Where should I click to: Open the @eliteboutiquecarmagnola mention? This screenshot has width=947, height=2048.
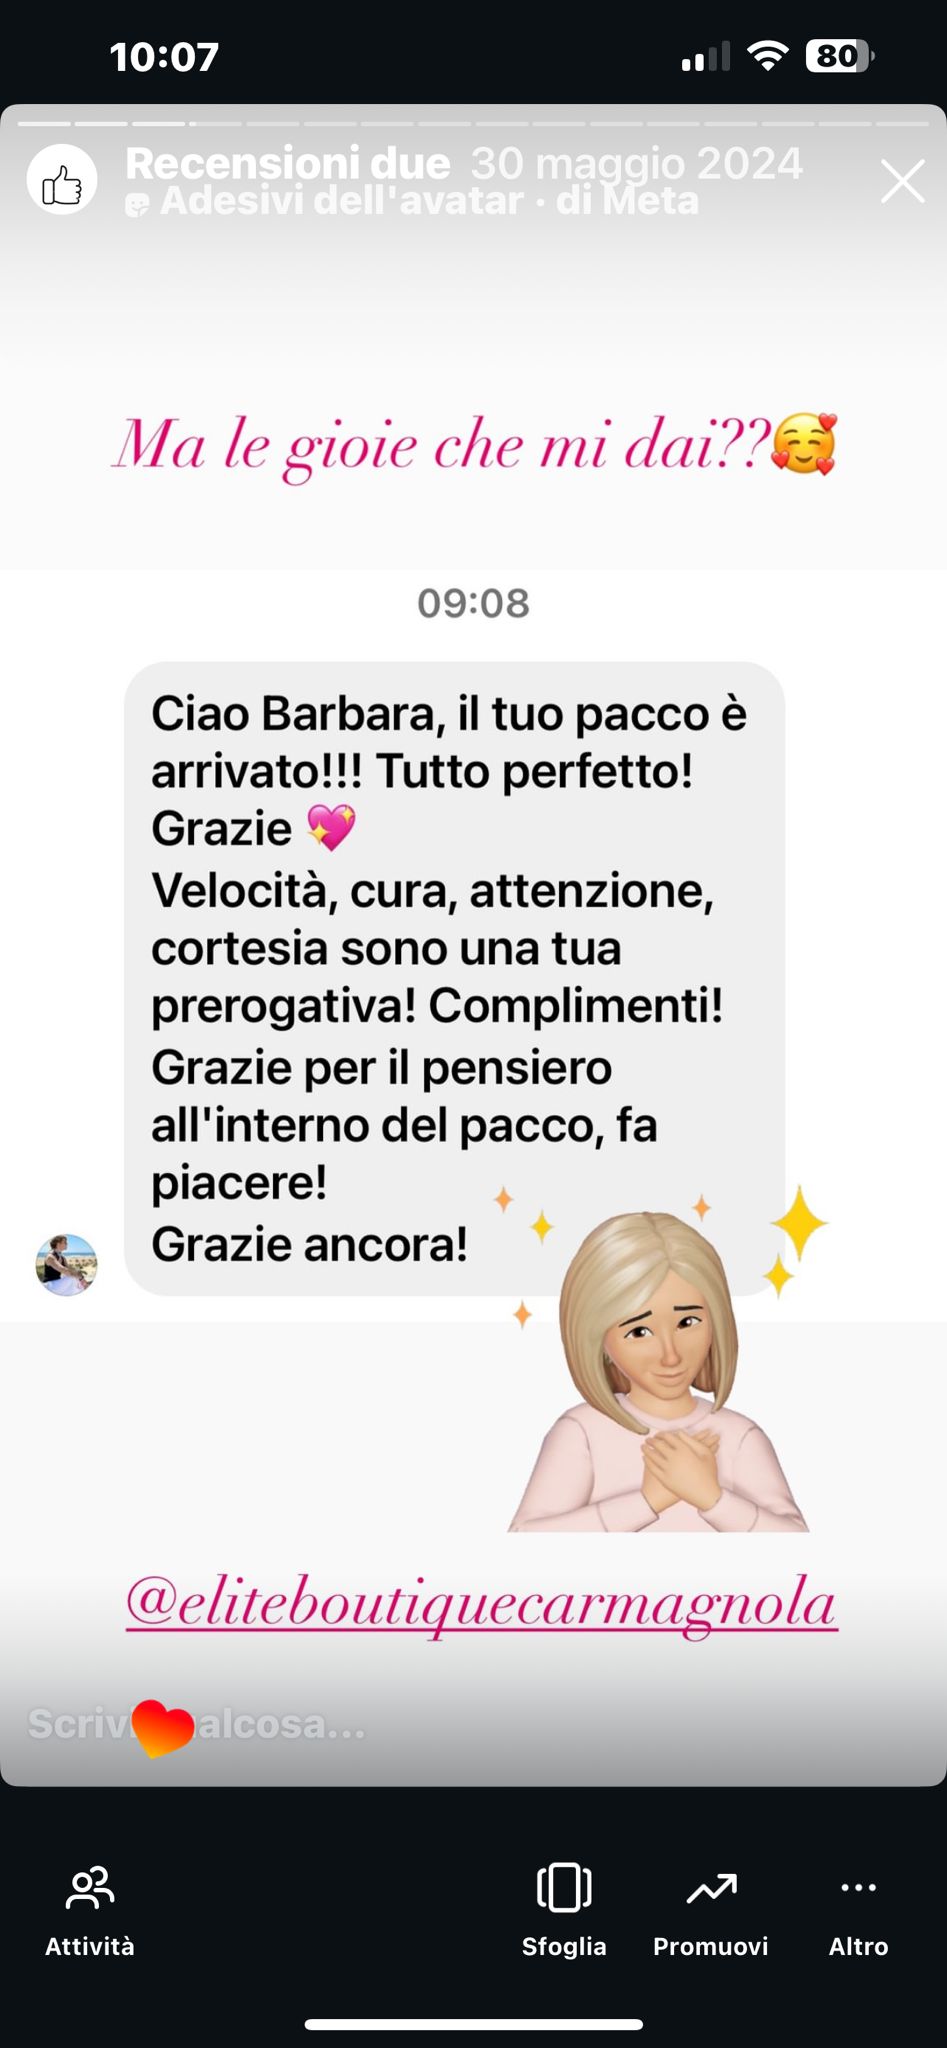481,1604
